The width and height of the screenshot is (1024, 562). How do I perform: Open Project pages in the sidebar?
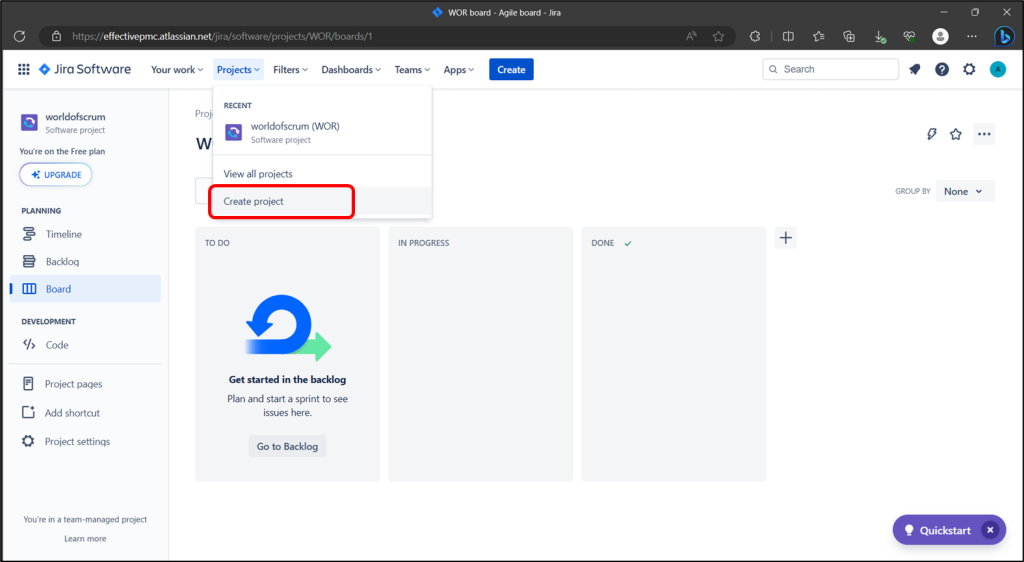[85, 384]
